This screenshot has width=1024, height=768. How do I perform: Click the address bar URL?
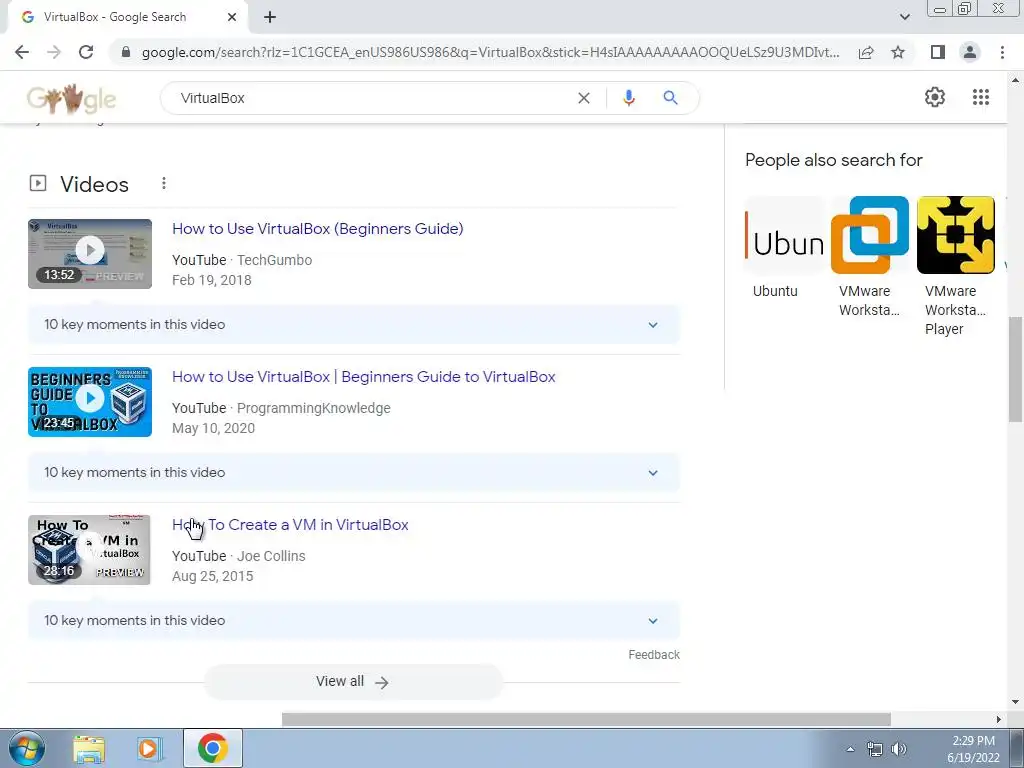tap(490, 52)
